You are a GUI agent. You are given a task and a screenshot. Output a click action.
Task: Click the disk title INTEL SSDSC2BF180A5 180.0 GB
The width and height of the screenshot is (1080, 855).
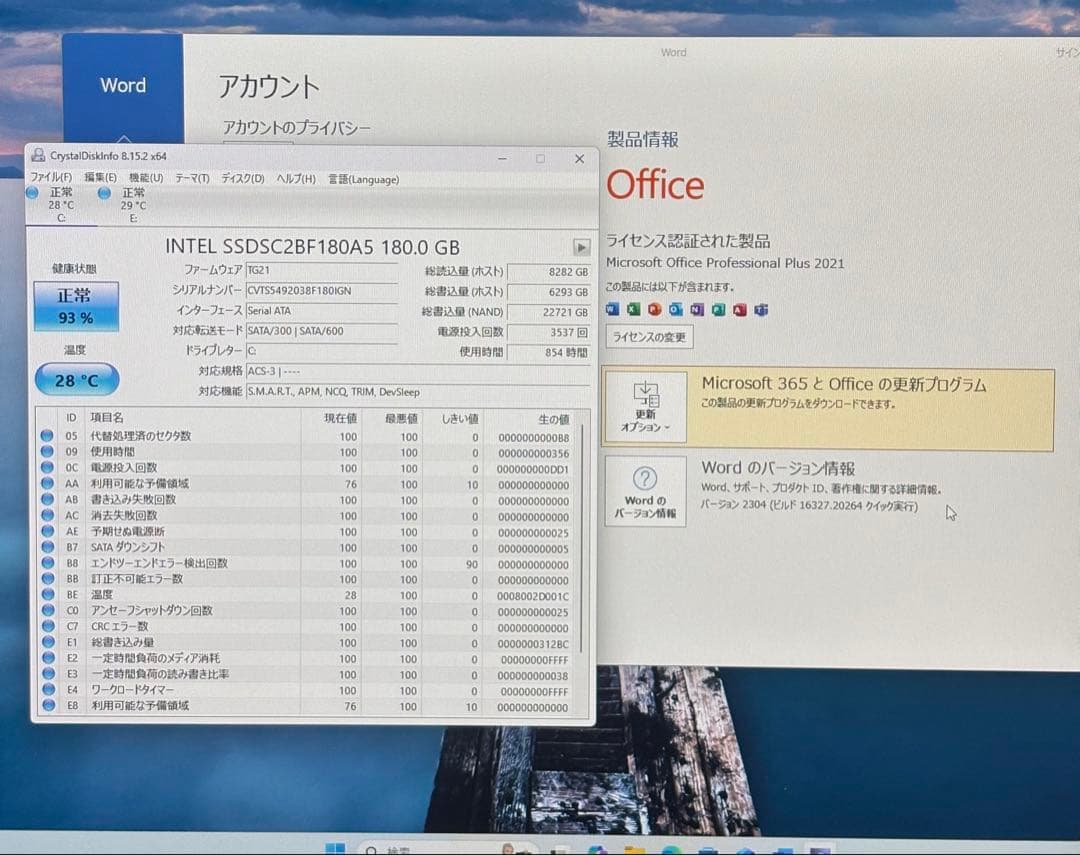click(312, 247)
